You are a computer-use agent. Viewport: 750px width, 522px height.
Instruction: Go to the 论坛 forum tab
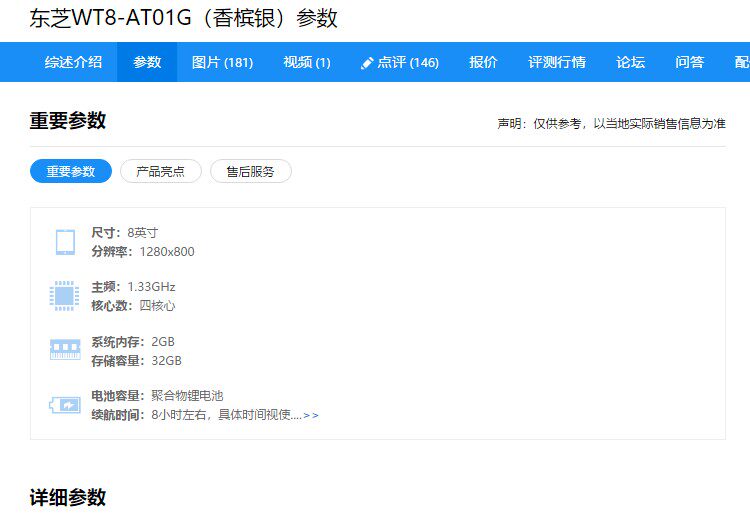click(630, 62)
